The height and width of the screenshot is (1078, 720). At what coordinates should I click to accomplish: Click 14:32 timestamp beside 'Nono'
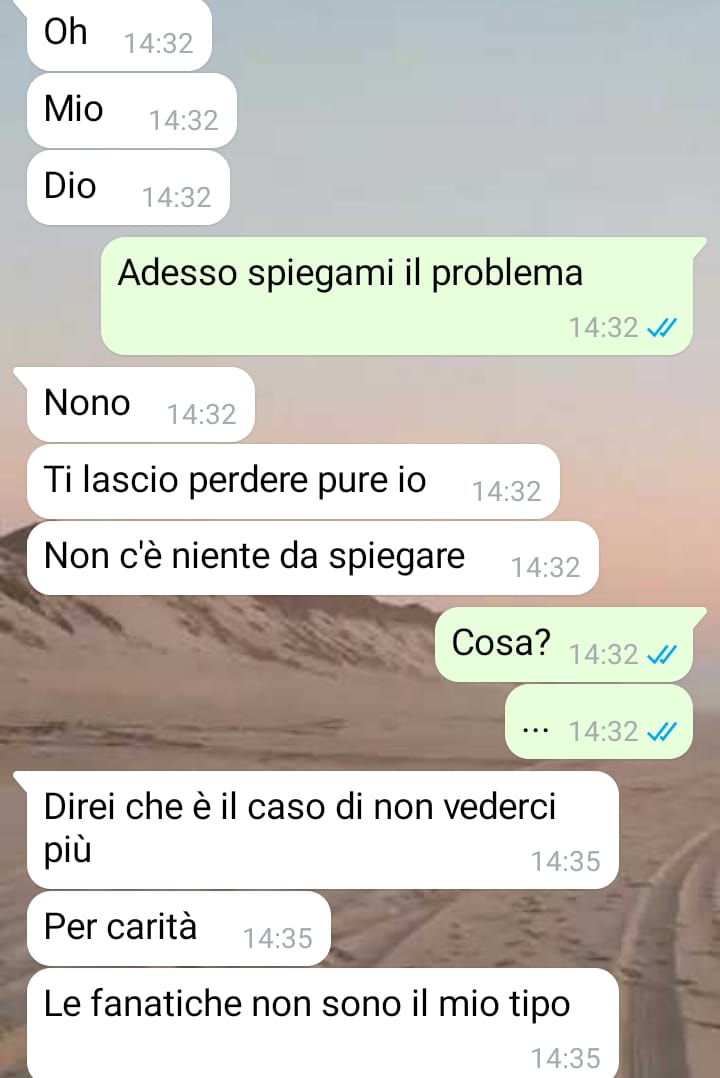click(201, 414)
